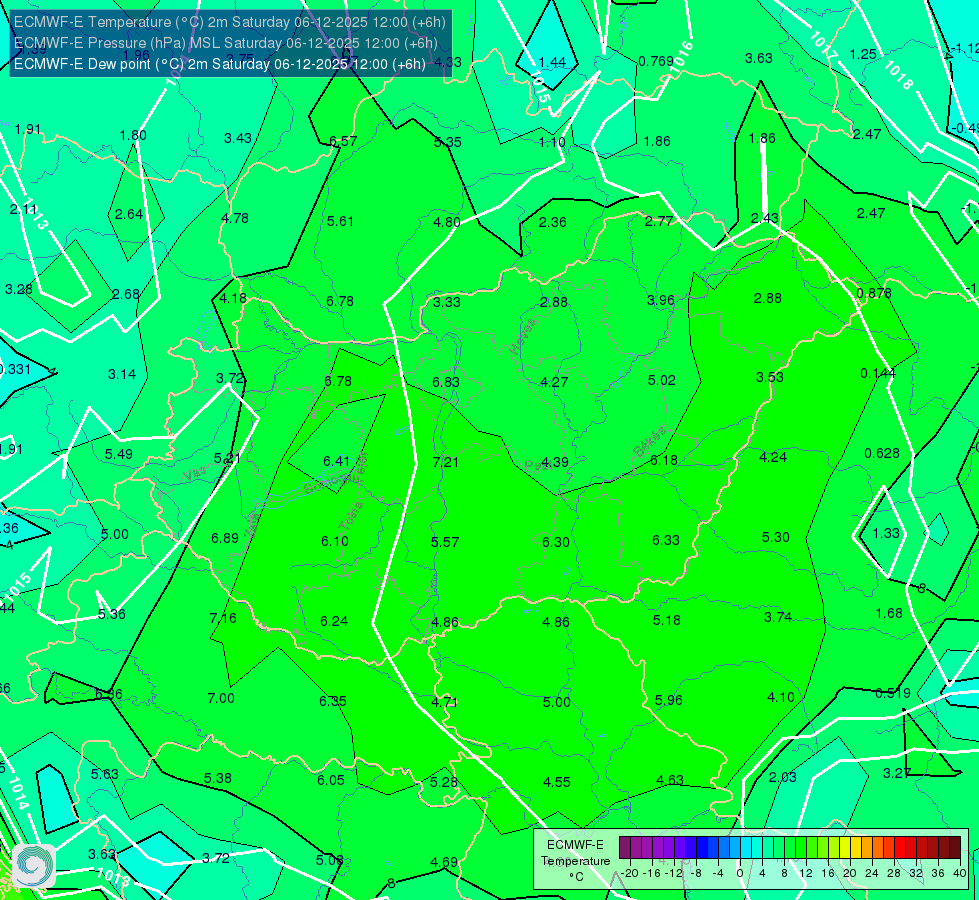Click the 6.18 temperature value
979x900 pixels.
(664, 460)
